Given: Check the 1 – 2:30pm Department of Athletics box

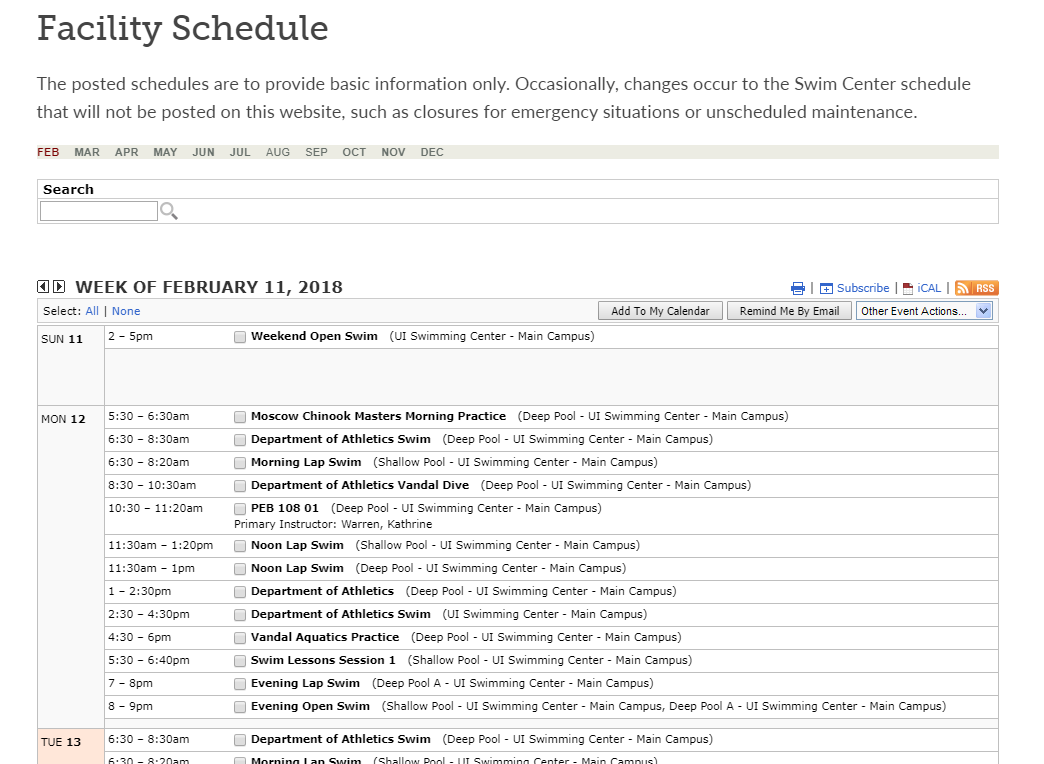Looking at the screenshot, I should [x=240, y=592].
